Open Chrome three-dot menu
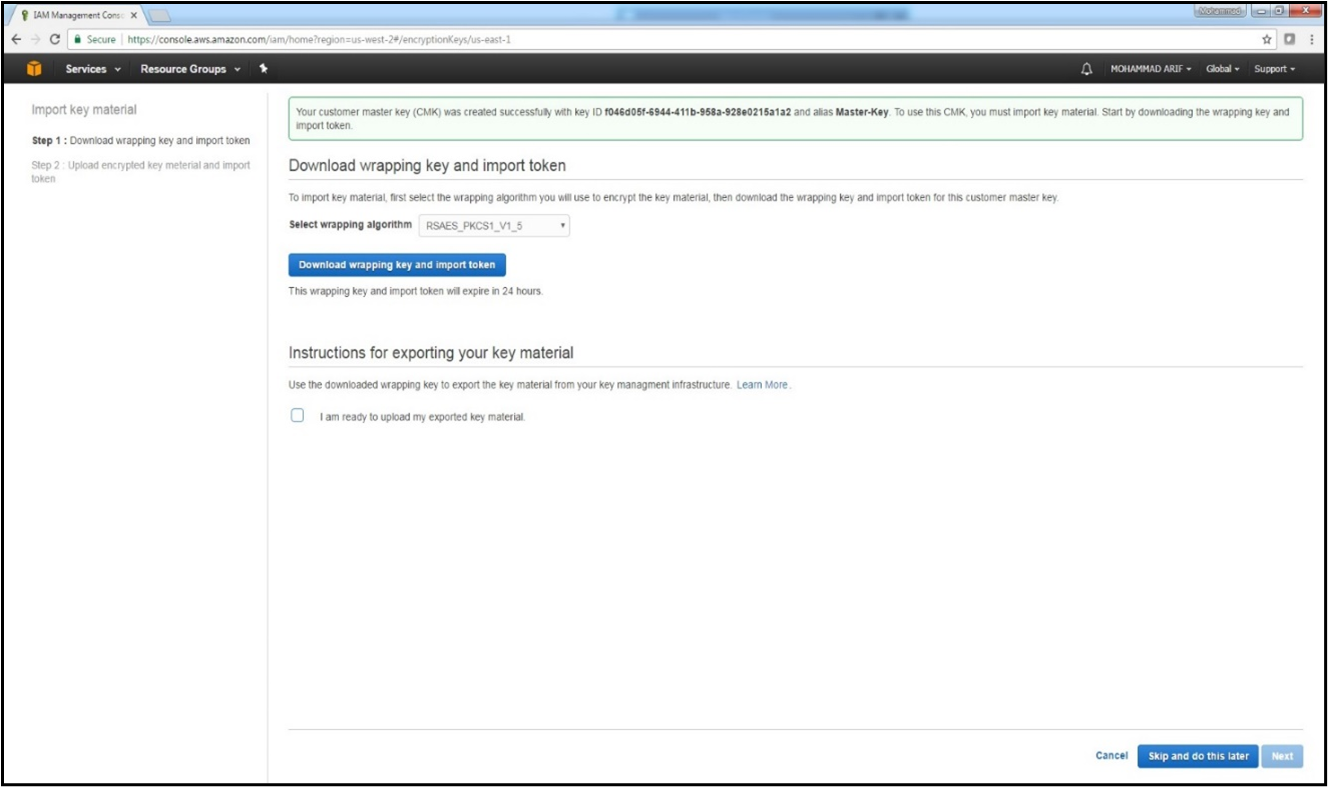1328x787 pixels. point(1312,39)
